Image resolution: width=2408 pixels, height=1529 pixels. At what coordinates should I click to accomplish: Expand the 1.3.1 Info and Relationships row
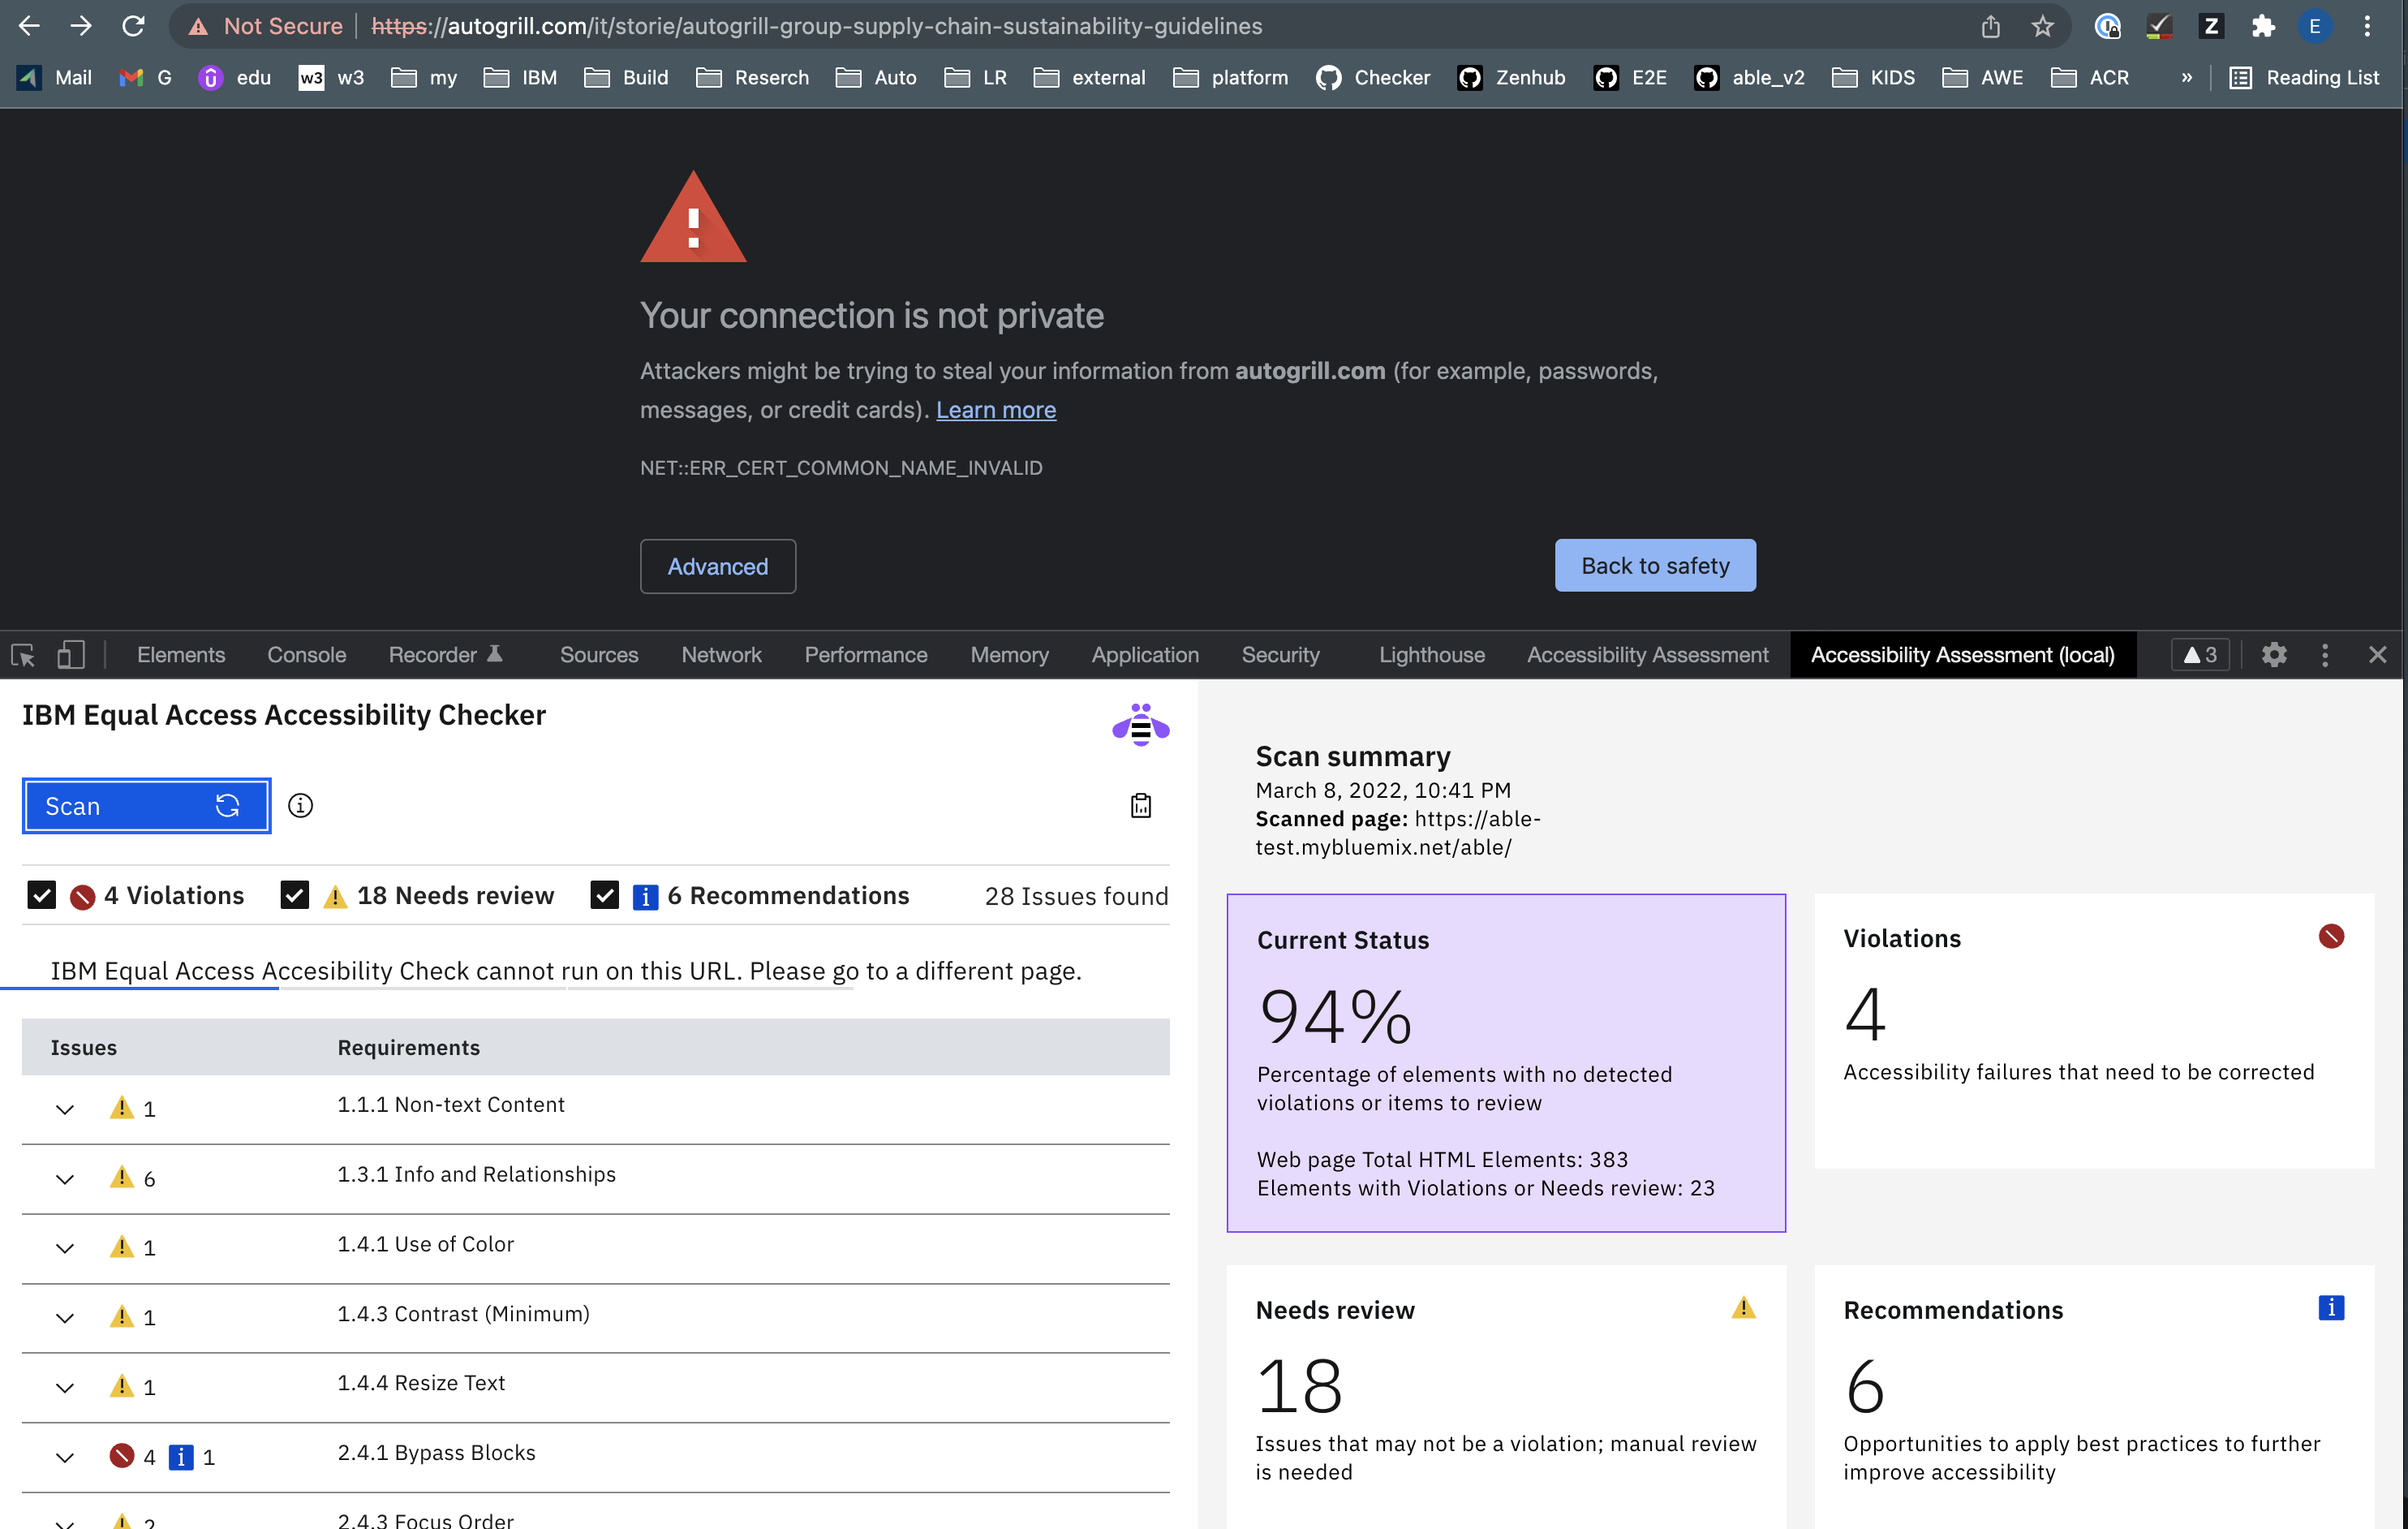tap(65, 1179)
